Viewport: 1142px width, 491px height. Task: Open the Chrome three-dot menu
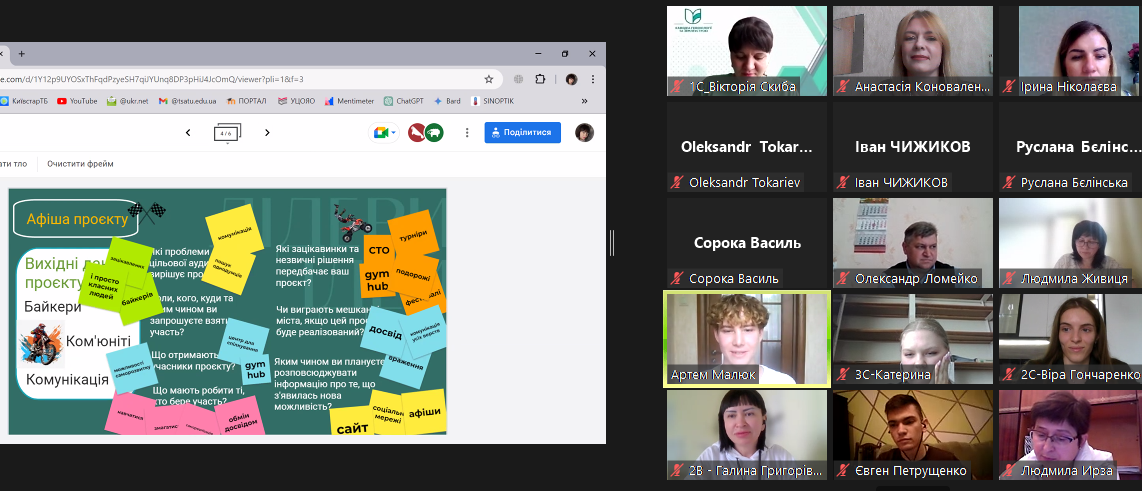[593, 79]
